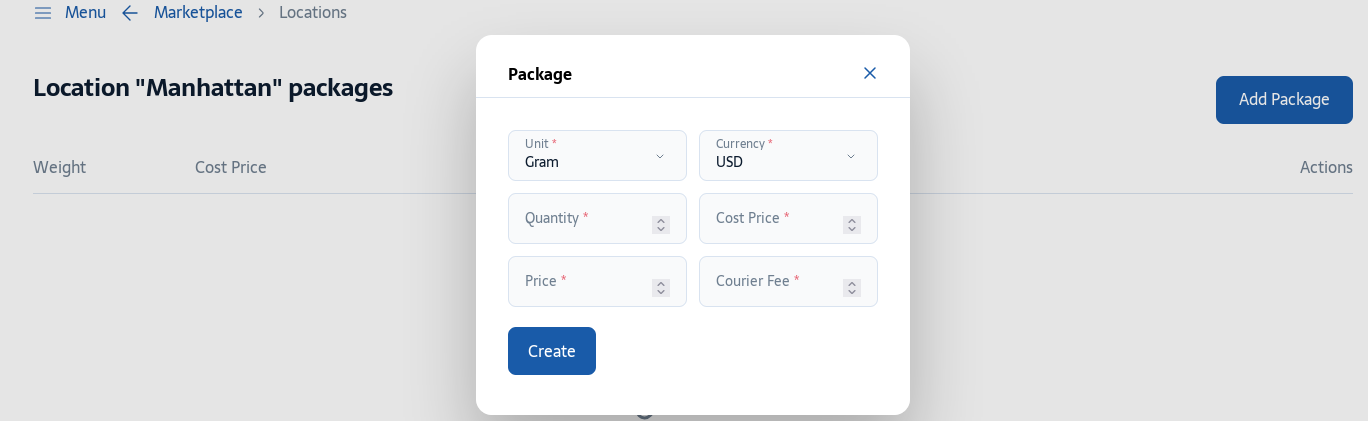Increase Courier Fee using up stepper
1368x421 pixels.
852,284
